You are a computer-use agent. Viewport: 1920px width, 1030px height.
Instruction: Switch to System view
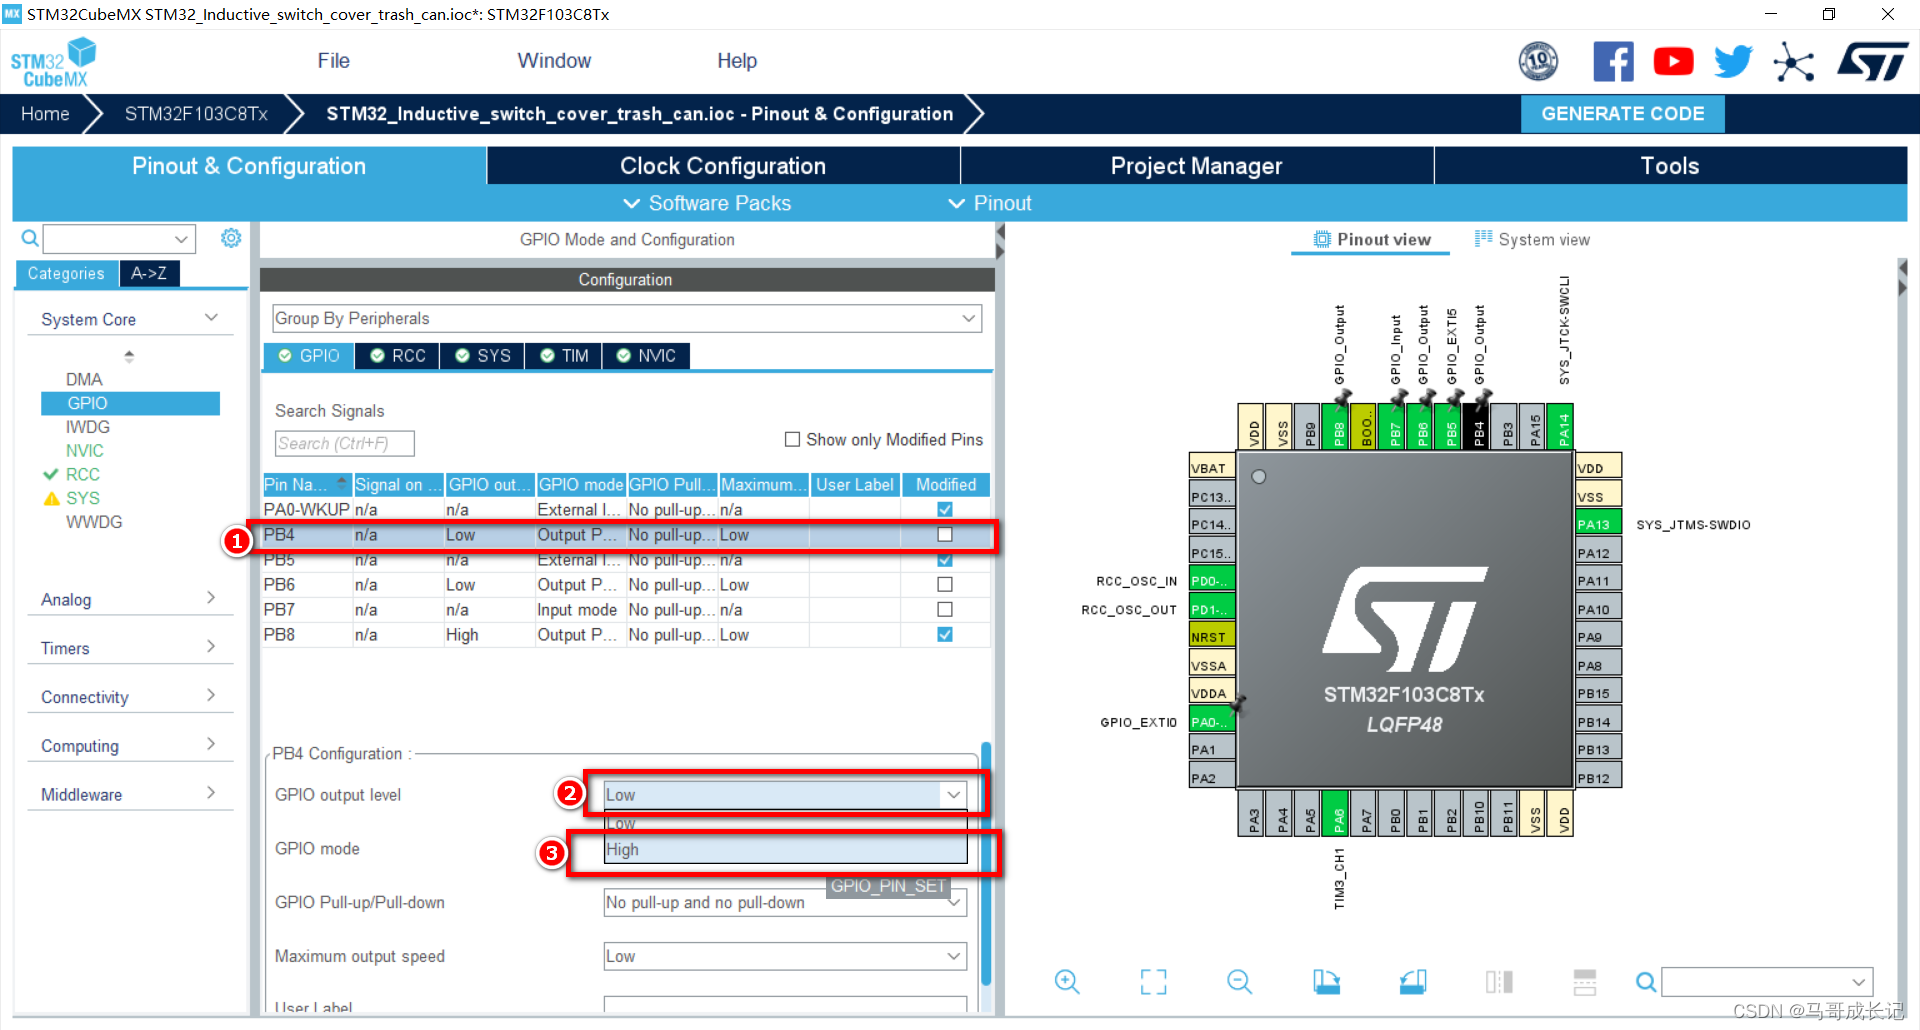1533,240
